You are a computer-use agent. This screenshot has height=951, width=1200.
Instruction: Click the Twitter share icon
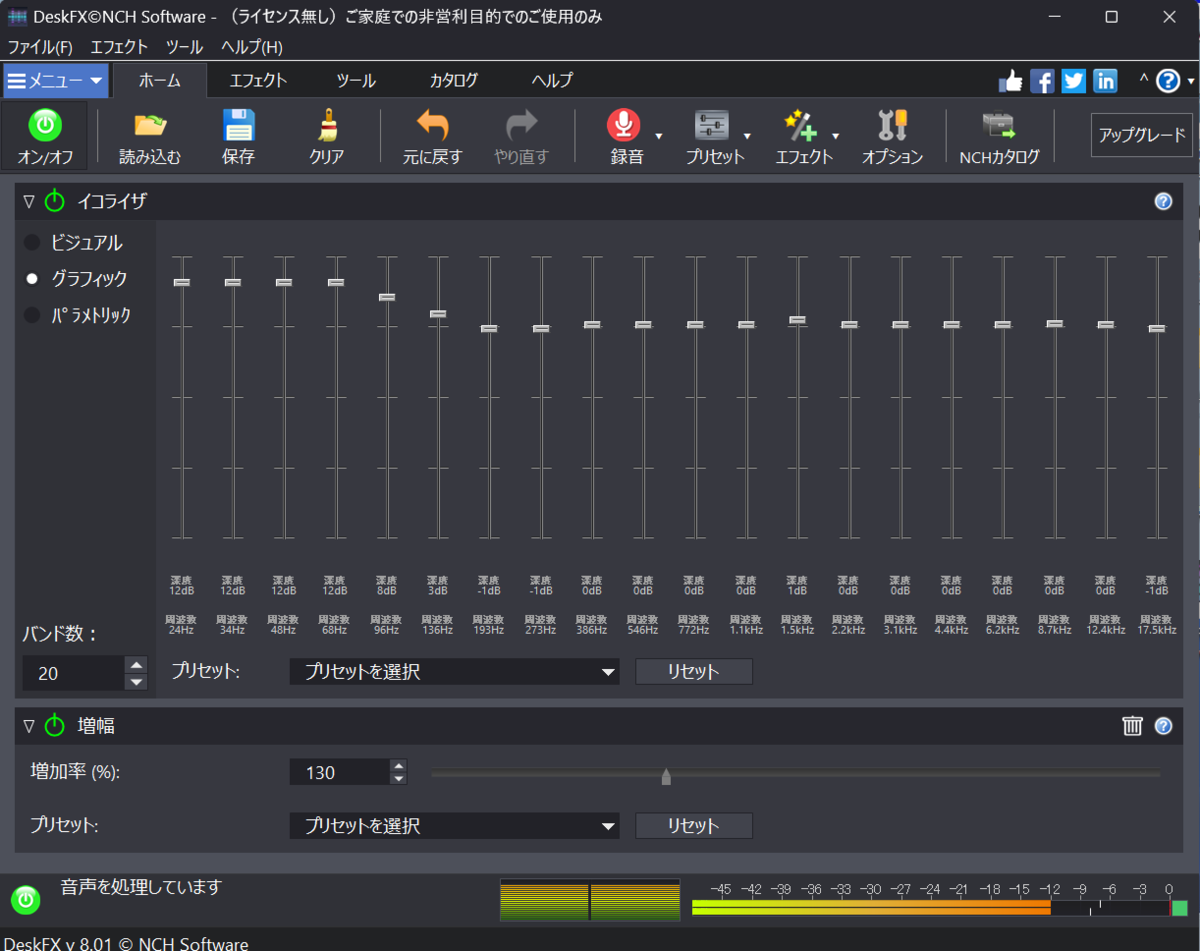(1074, 81)
